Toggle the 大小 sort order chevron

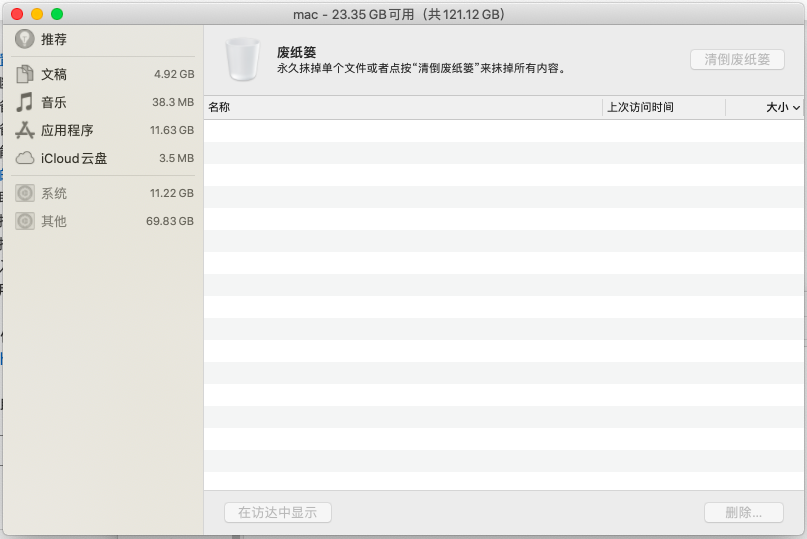797,108
